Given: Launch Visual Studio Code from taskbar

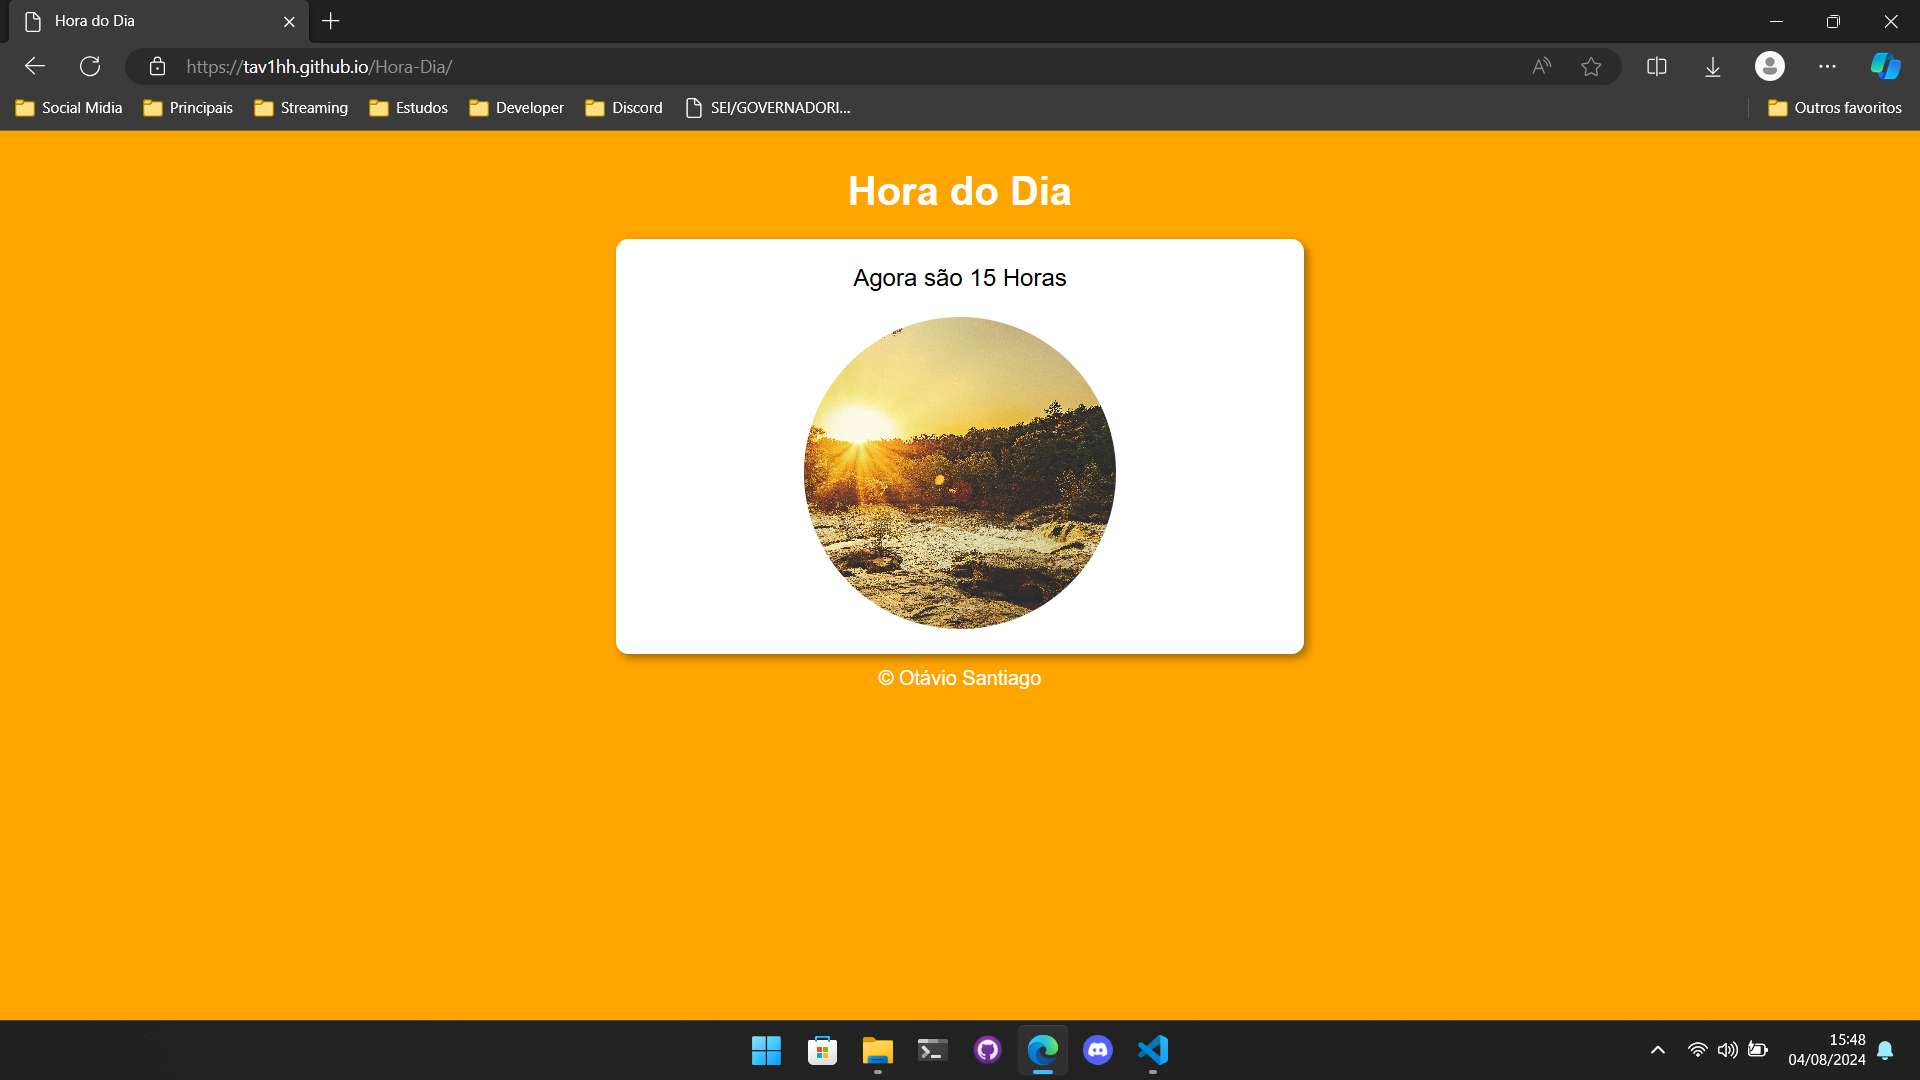Looking at the screenshot, I should [x=1153, y=1050].
